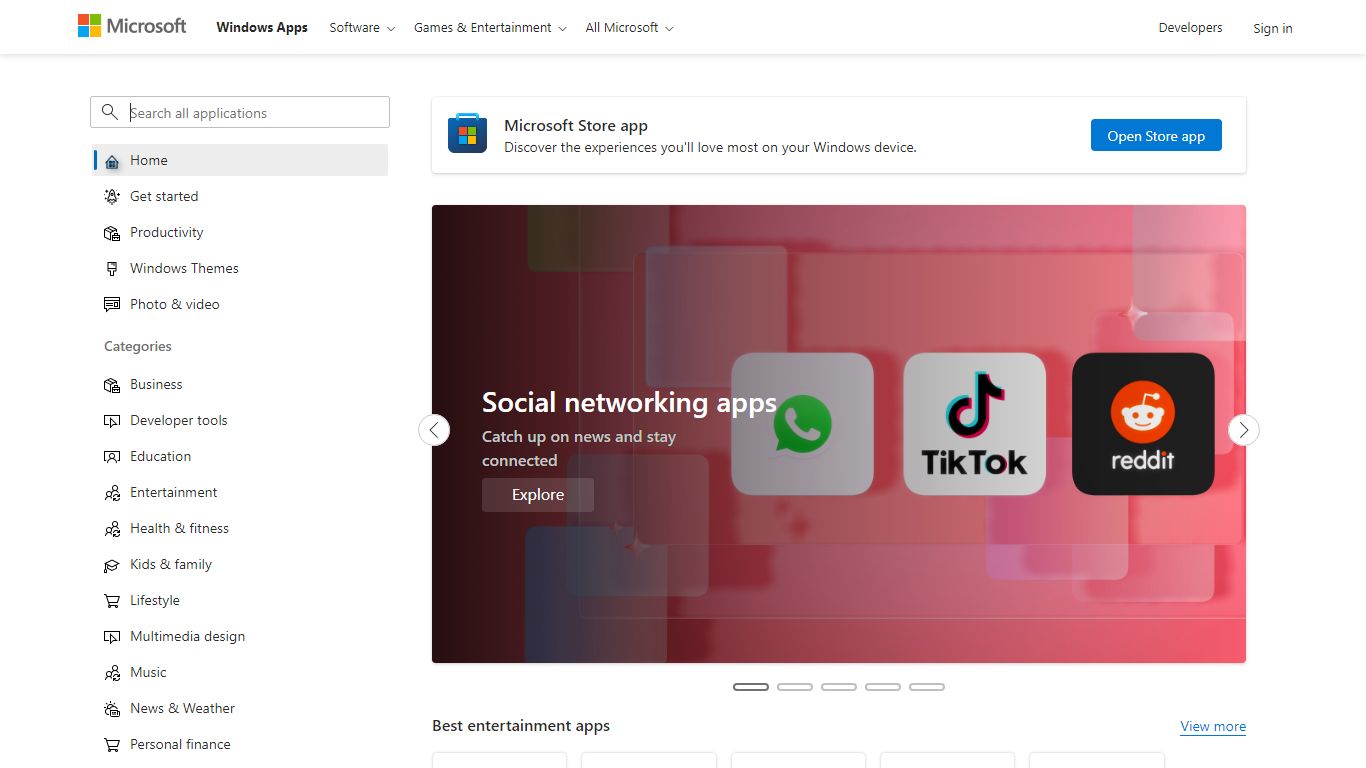Click the TikTok app tile
Screen dimensions: 1366x768
pos(974,424)
